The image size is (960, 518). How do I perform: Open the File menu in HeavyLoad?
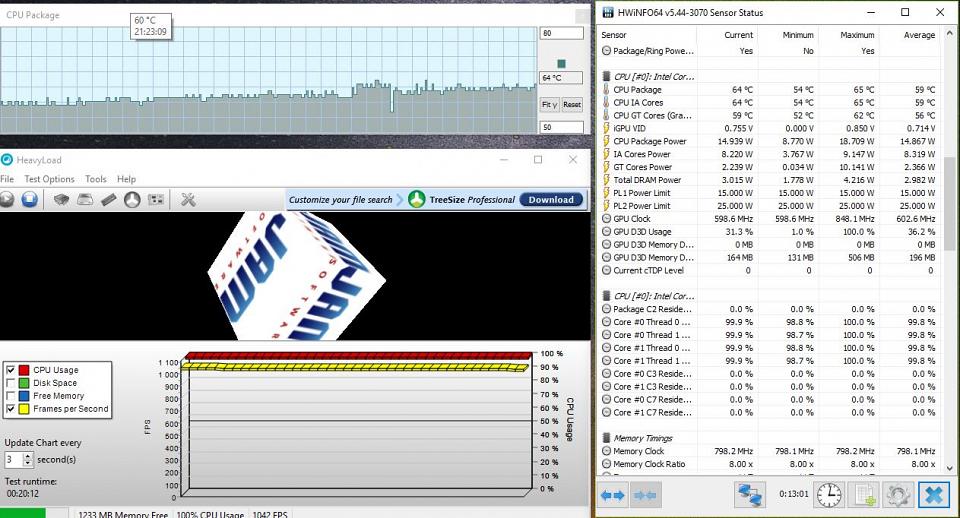(x=7, y=179)
